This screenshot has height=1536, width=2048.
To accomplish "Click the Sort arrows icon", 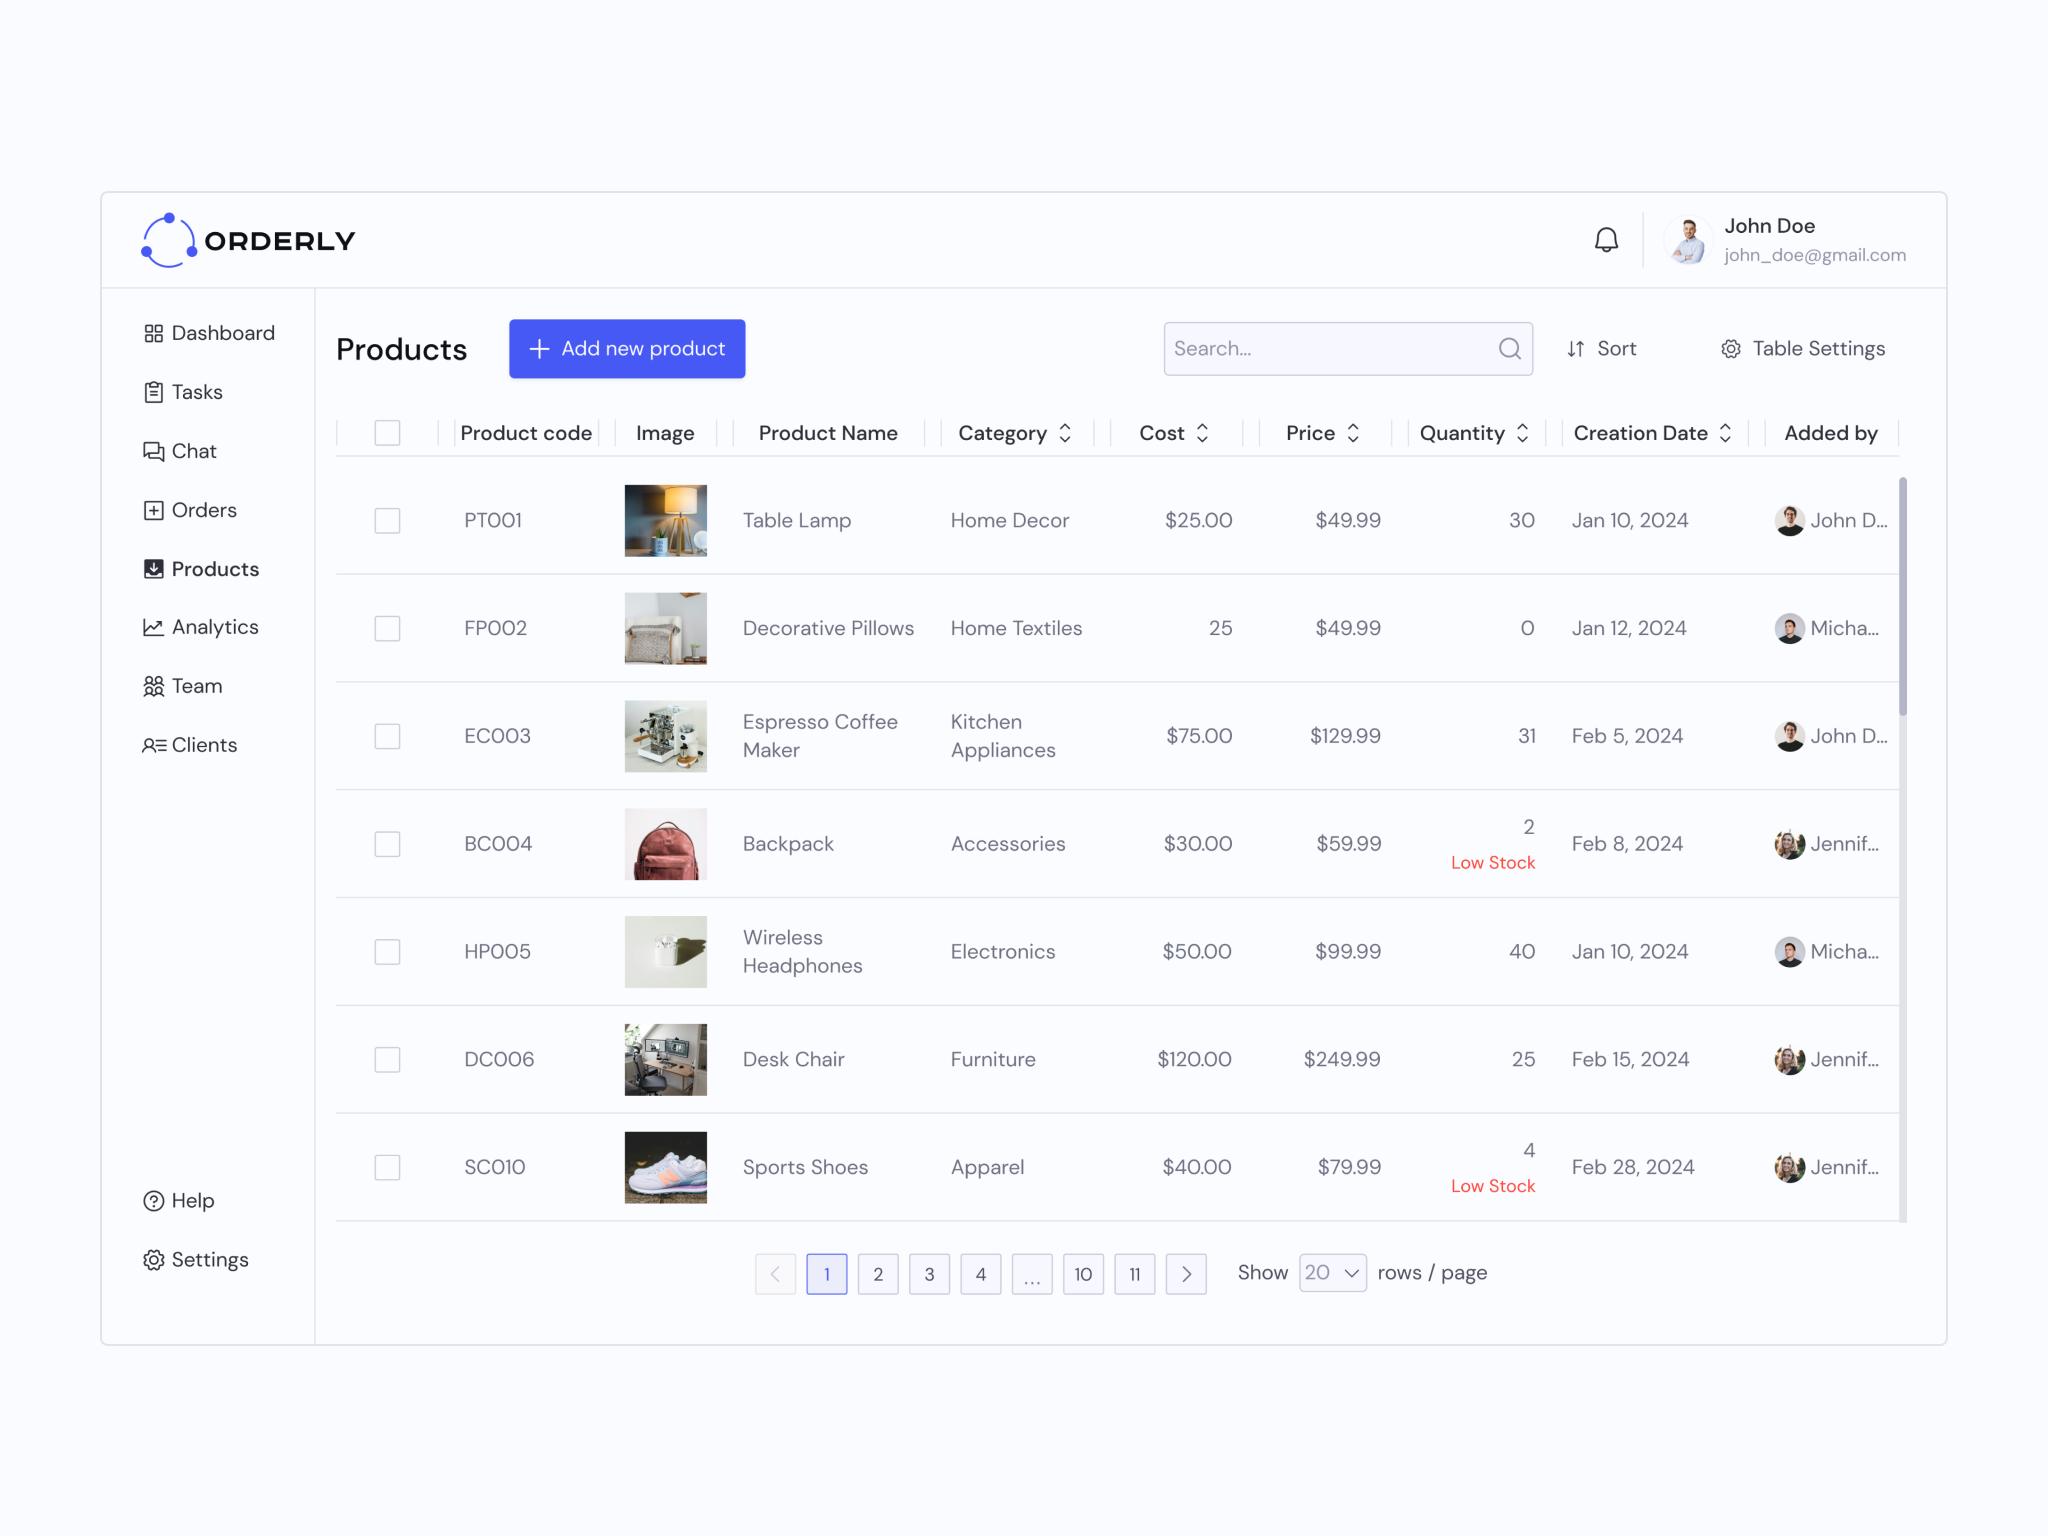I will pyautogui.click(x=1576, y=349).
